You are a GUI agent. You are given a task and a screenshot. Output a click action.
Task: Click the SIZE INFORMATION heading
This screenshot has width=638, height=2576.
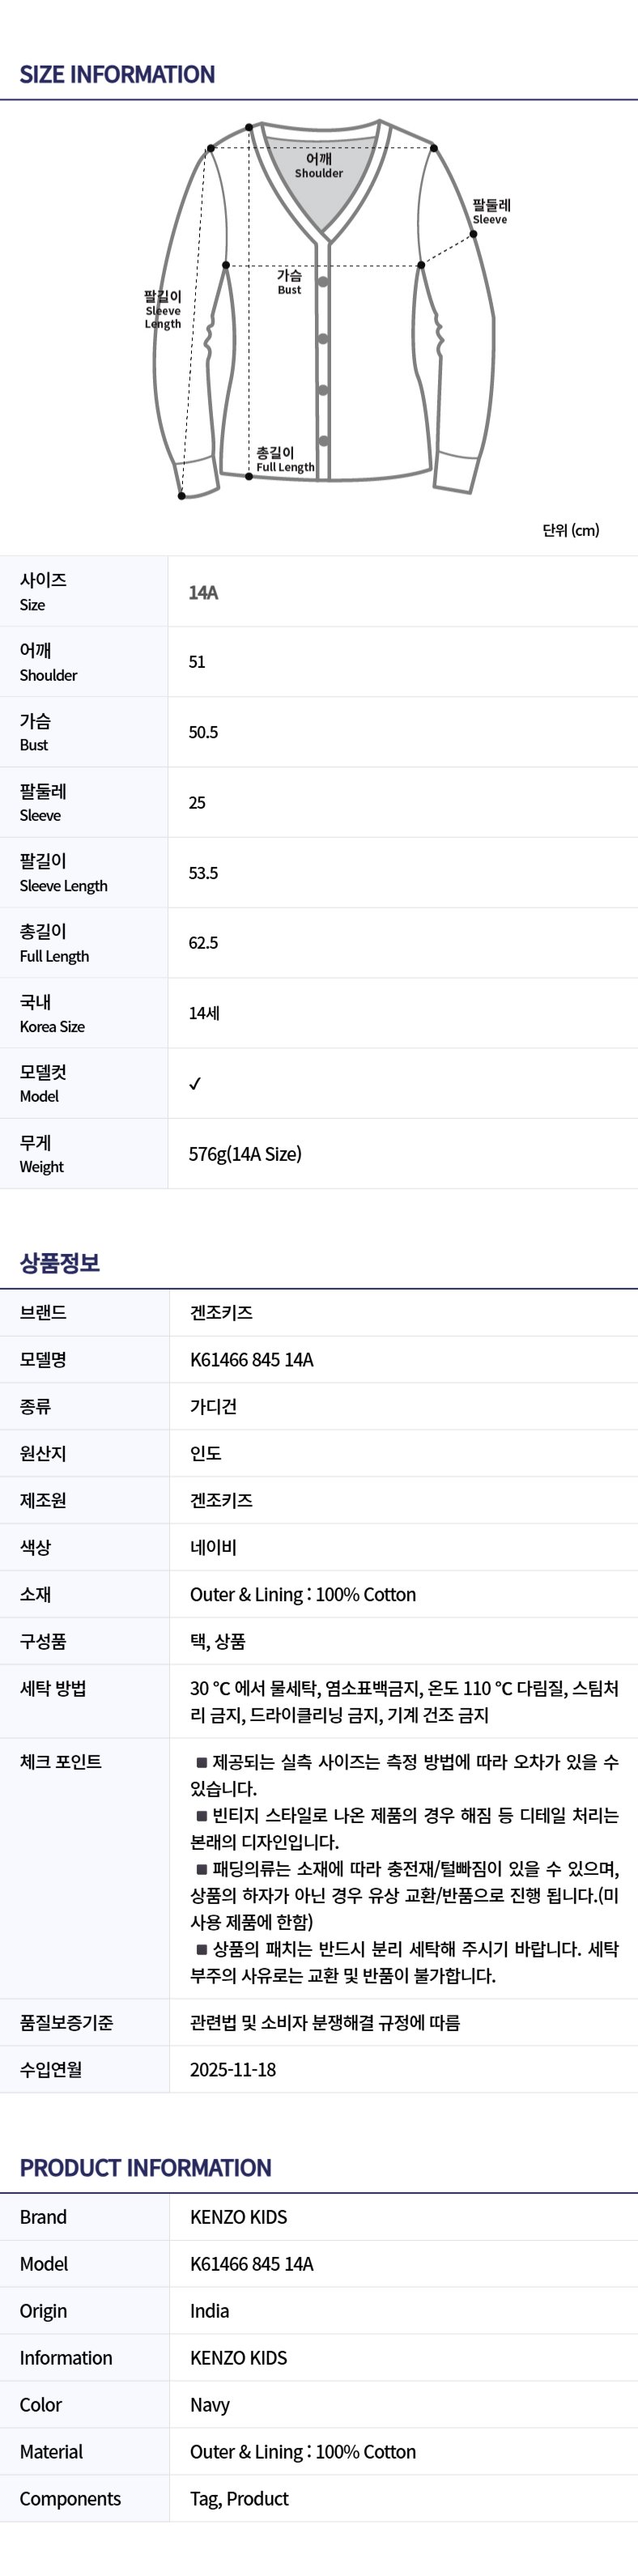coord(117,75)
